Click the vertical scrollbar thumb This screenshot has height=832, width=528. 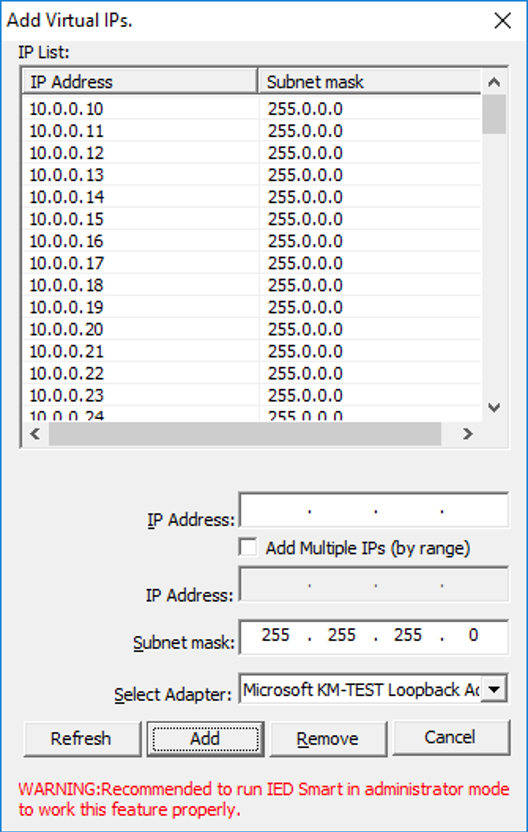[x=494, y=114]
